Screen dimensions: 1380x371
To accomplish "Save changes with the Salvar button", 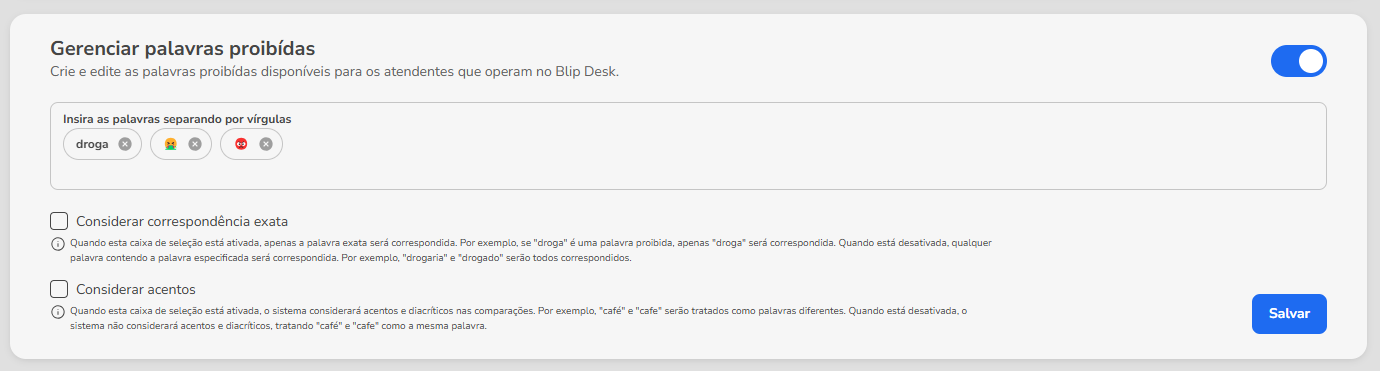I will pyautogui.click(x=1289, y=313).
